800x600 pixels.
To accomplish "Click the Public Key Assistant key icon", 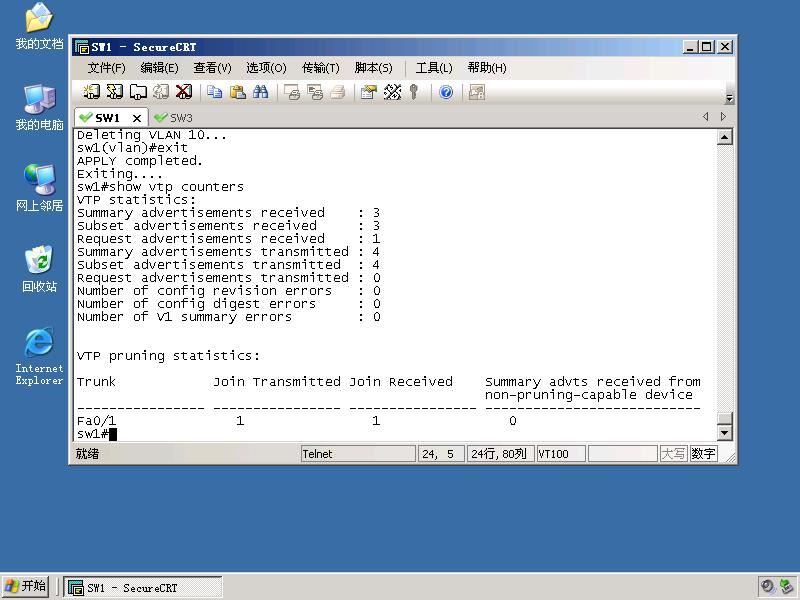I will click(414, 92).
